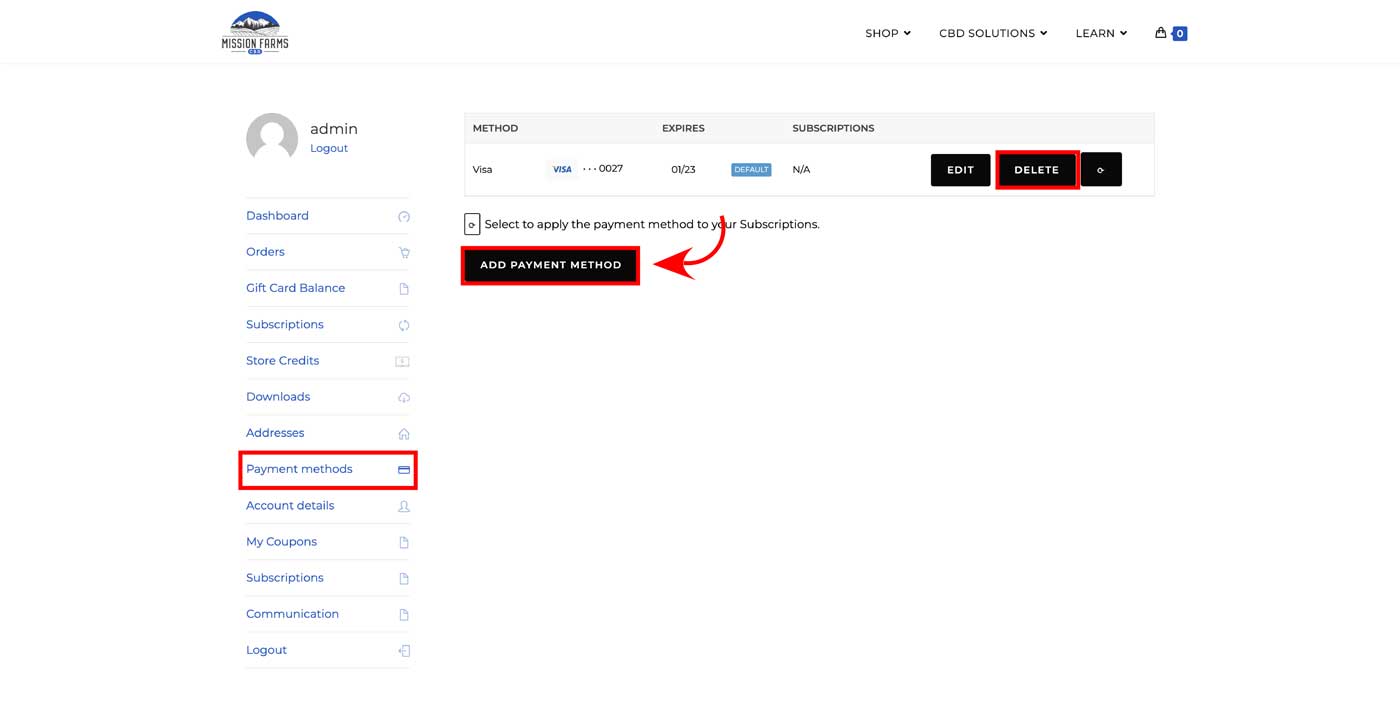This screenshot has height=712, width=1400.
Task: Click the Subscriptions refresh icon in sidebar
Action: point(404,325)
